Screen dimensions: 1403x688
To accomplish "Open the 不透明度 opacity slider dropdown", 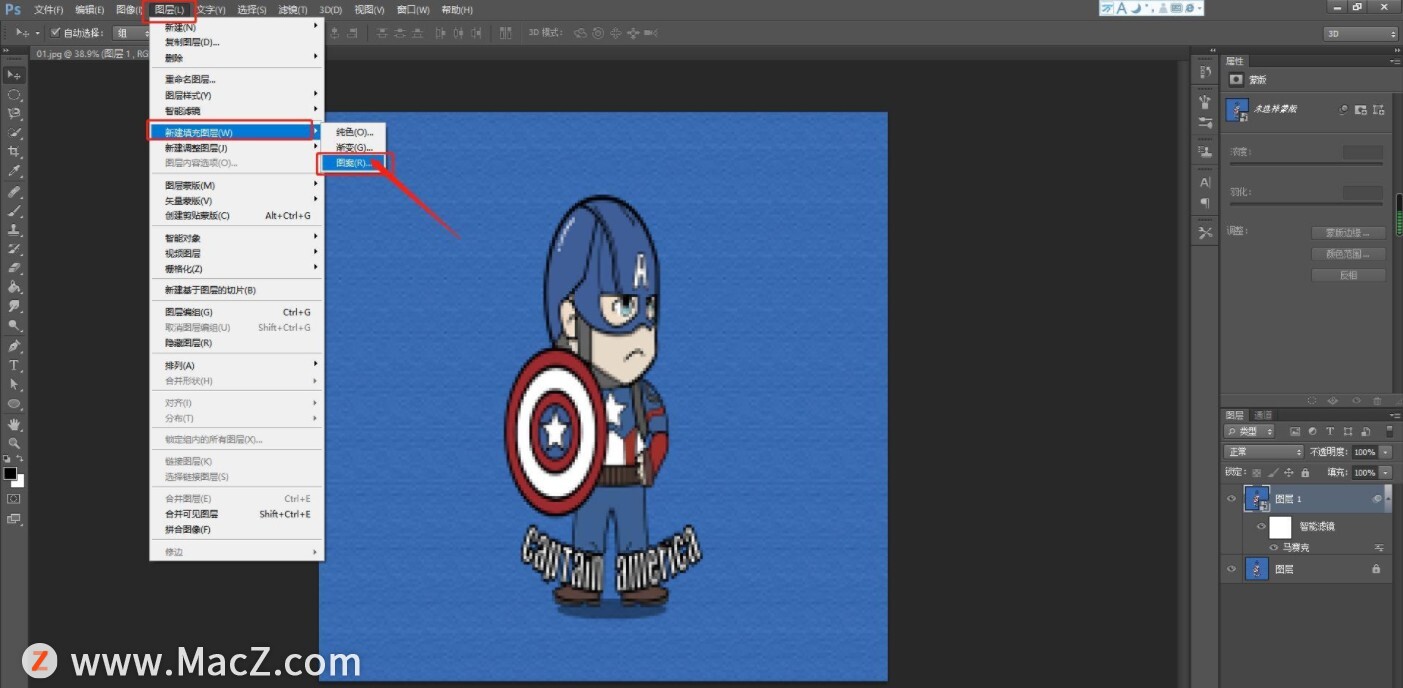I will (x=1385, y=452).
